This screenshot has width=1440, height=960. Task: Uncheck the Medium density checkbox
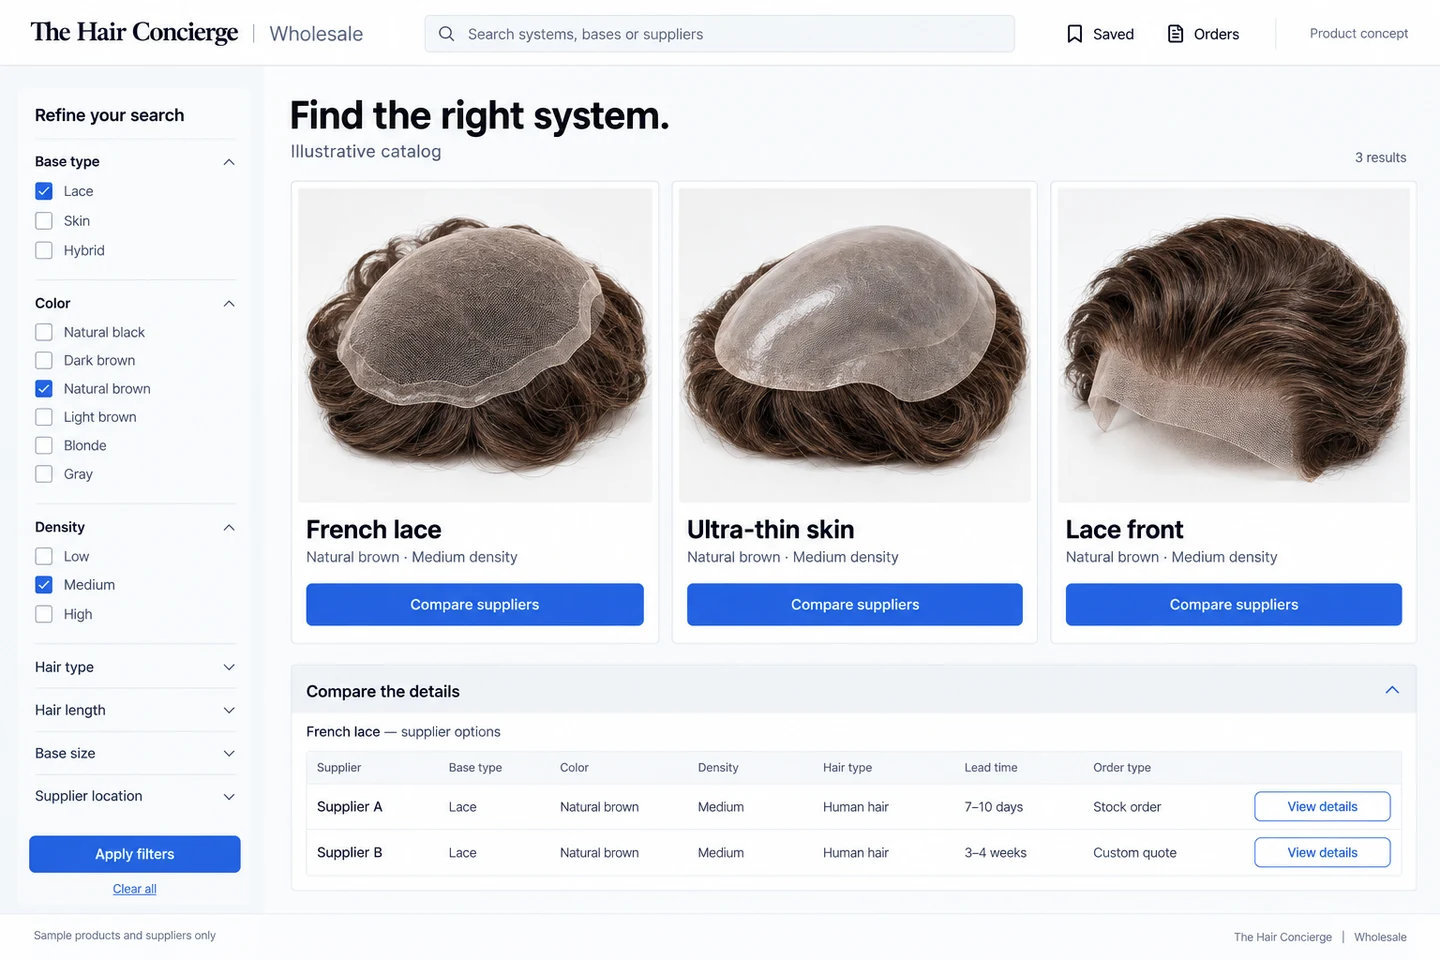coord(44,585)
